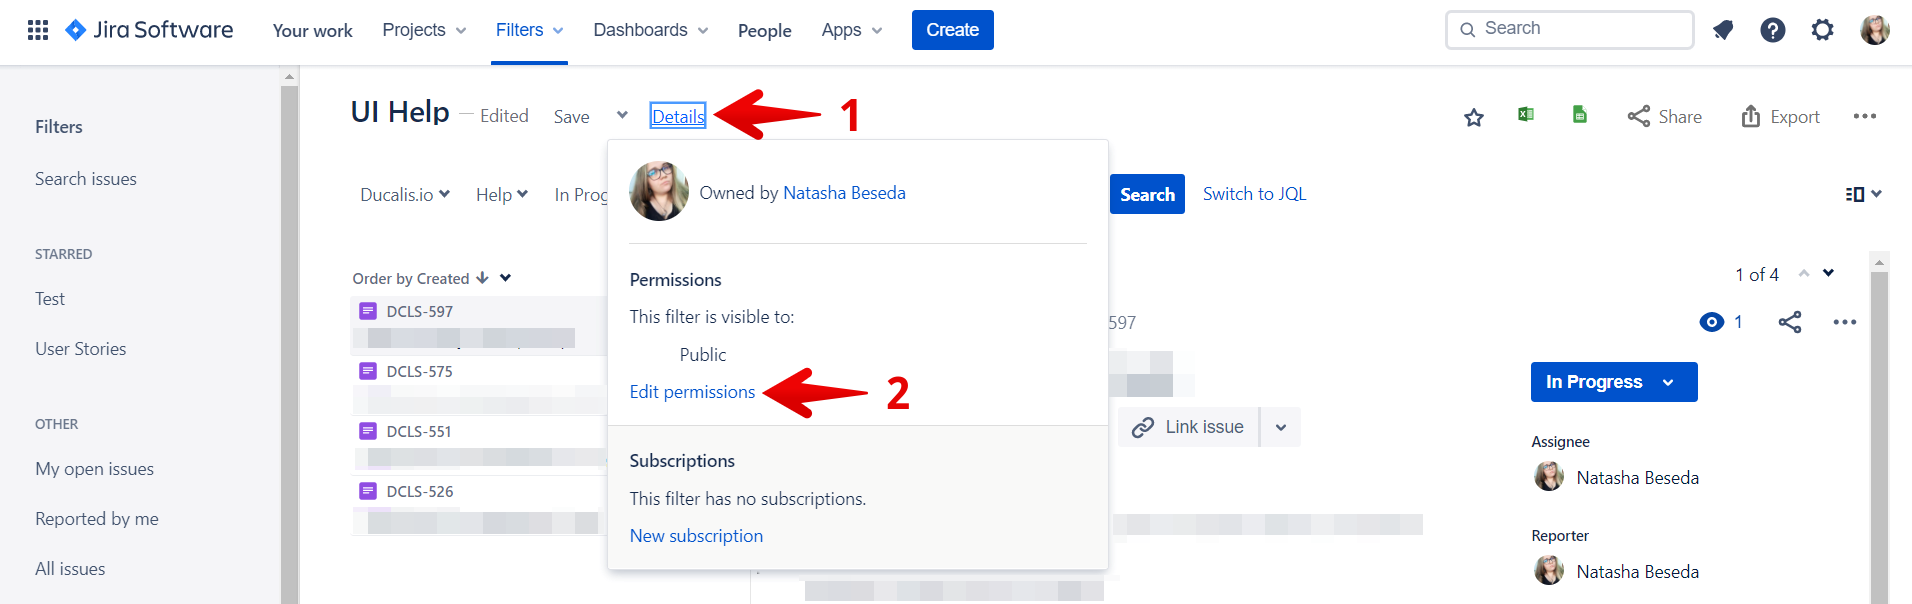Viewport: 1912px width, 604px height.
Task: Toggle the watch eye icon on issue
Action: [x=1712, y=322]
